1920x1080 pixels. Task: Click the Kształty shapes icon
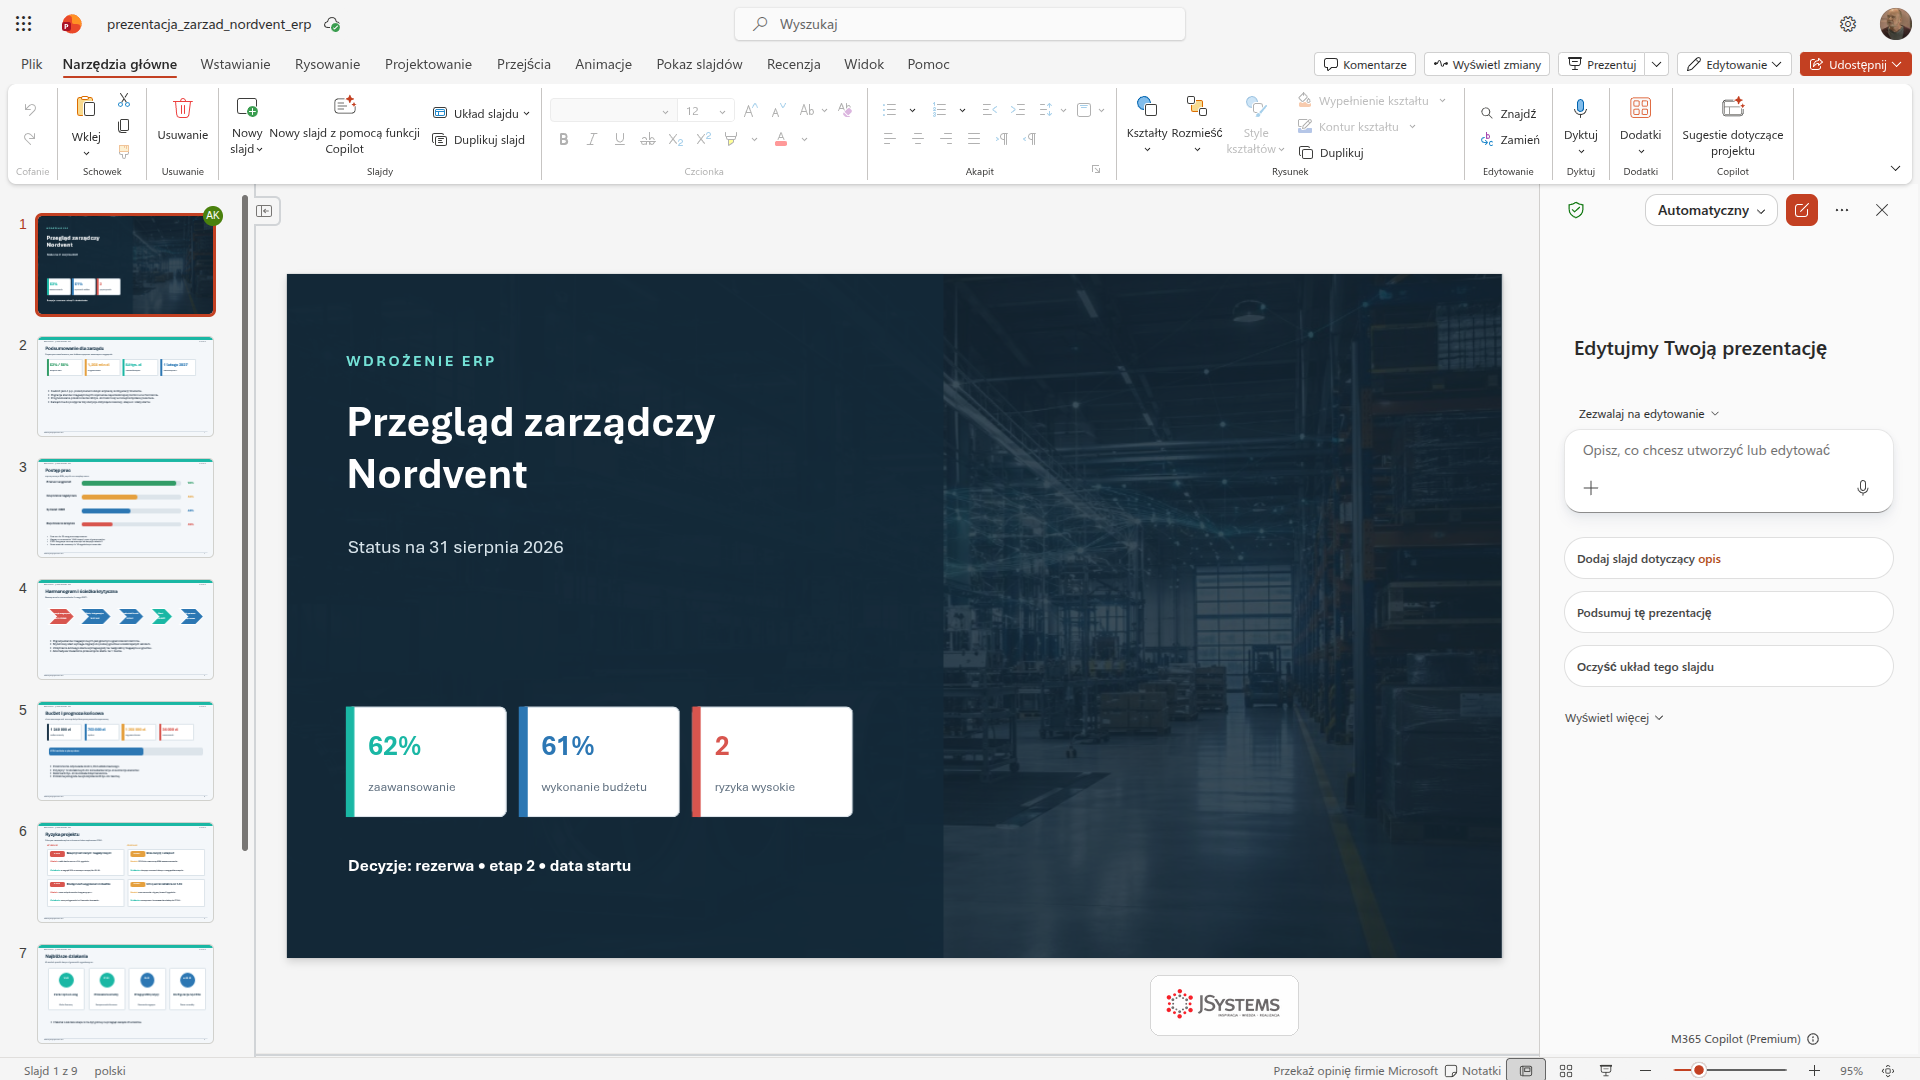(1147, 106)
